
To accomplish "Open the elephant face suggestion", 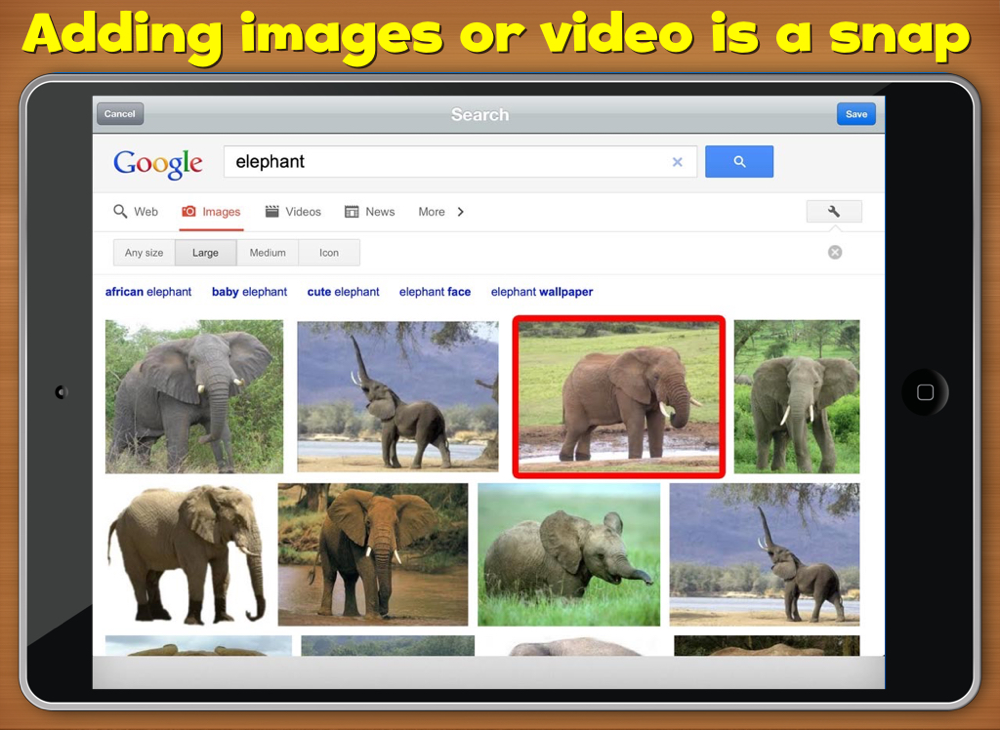I will point(435,292).
